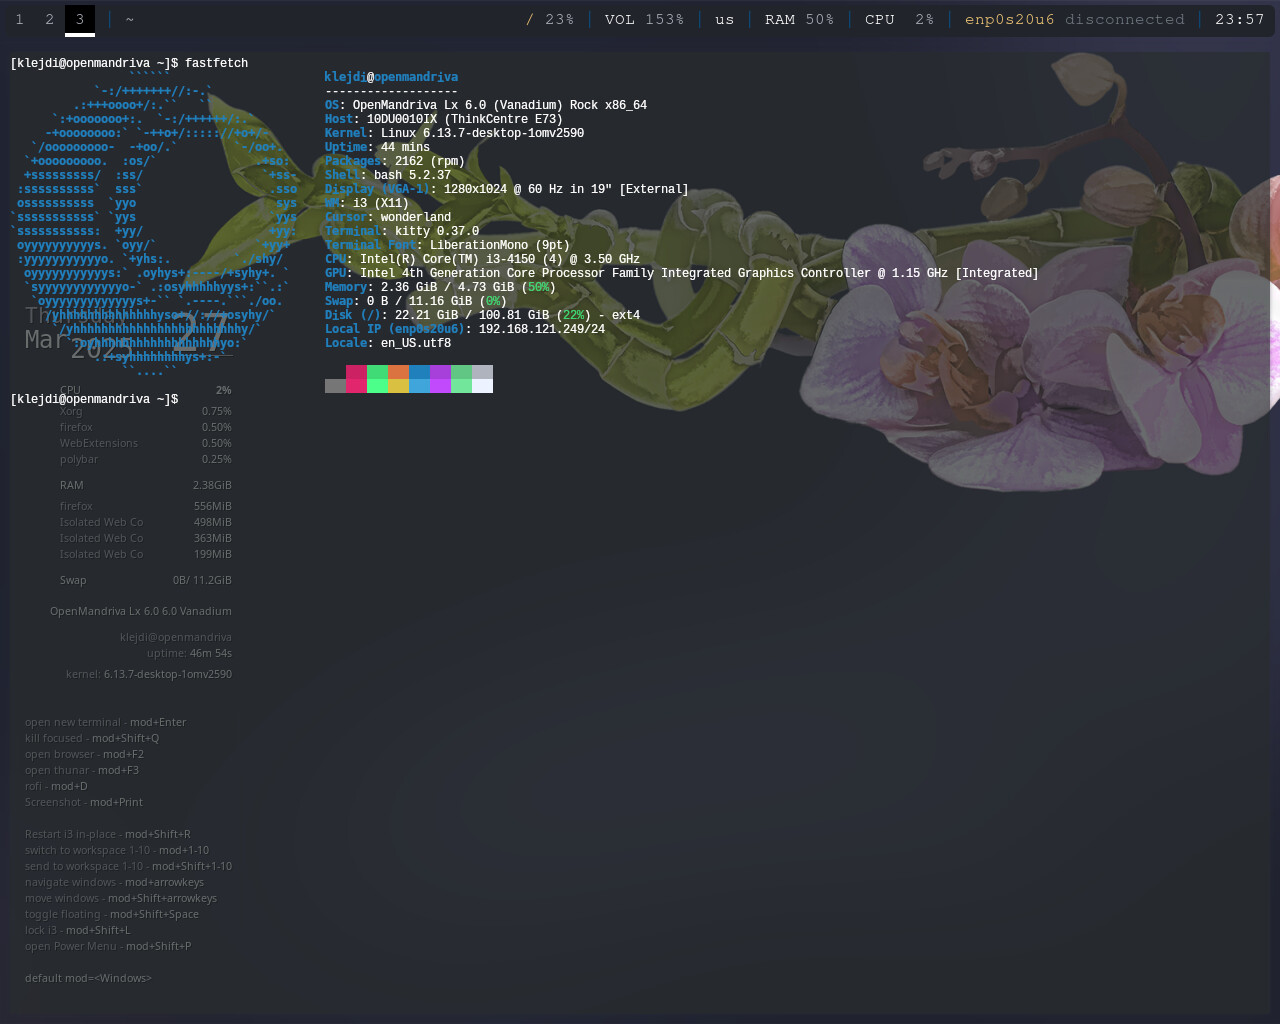
Task: Click the 'Terminal: kitty 0.37.0' line
Action: 401,231
